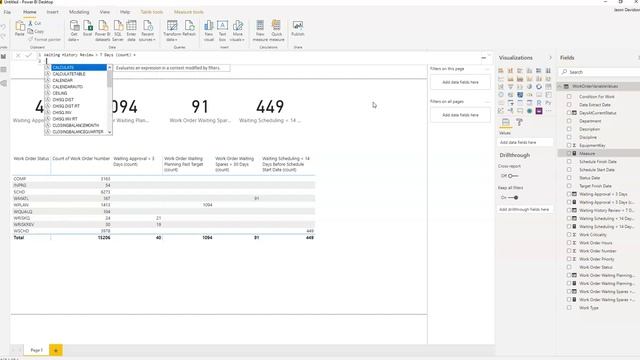Image resolution: width=640 pixels, height=360 pixels.
Task: Check the Schedule Finish Date field
Action: [569, 162]
